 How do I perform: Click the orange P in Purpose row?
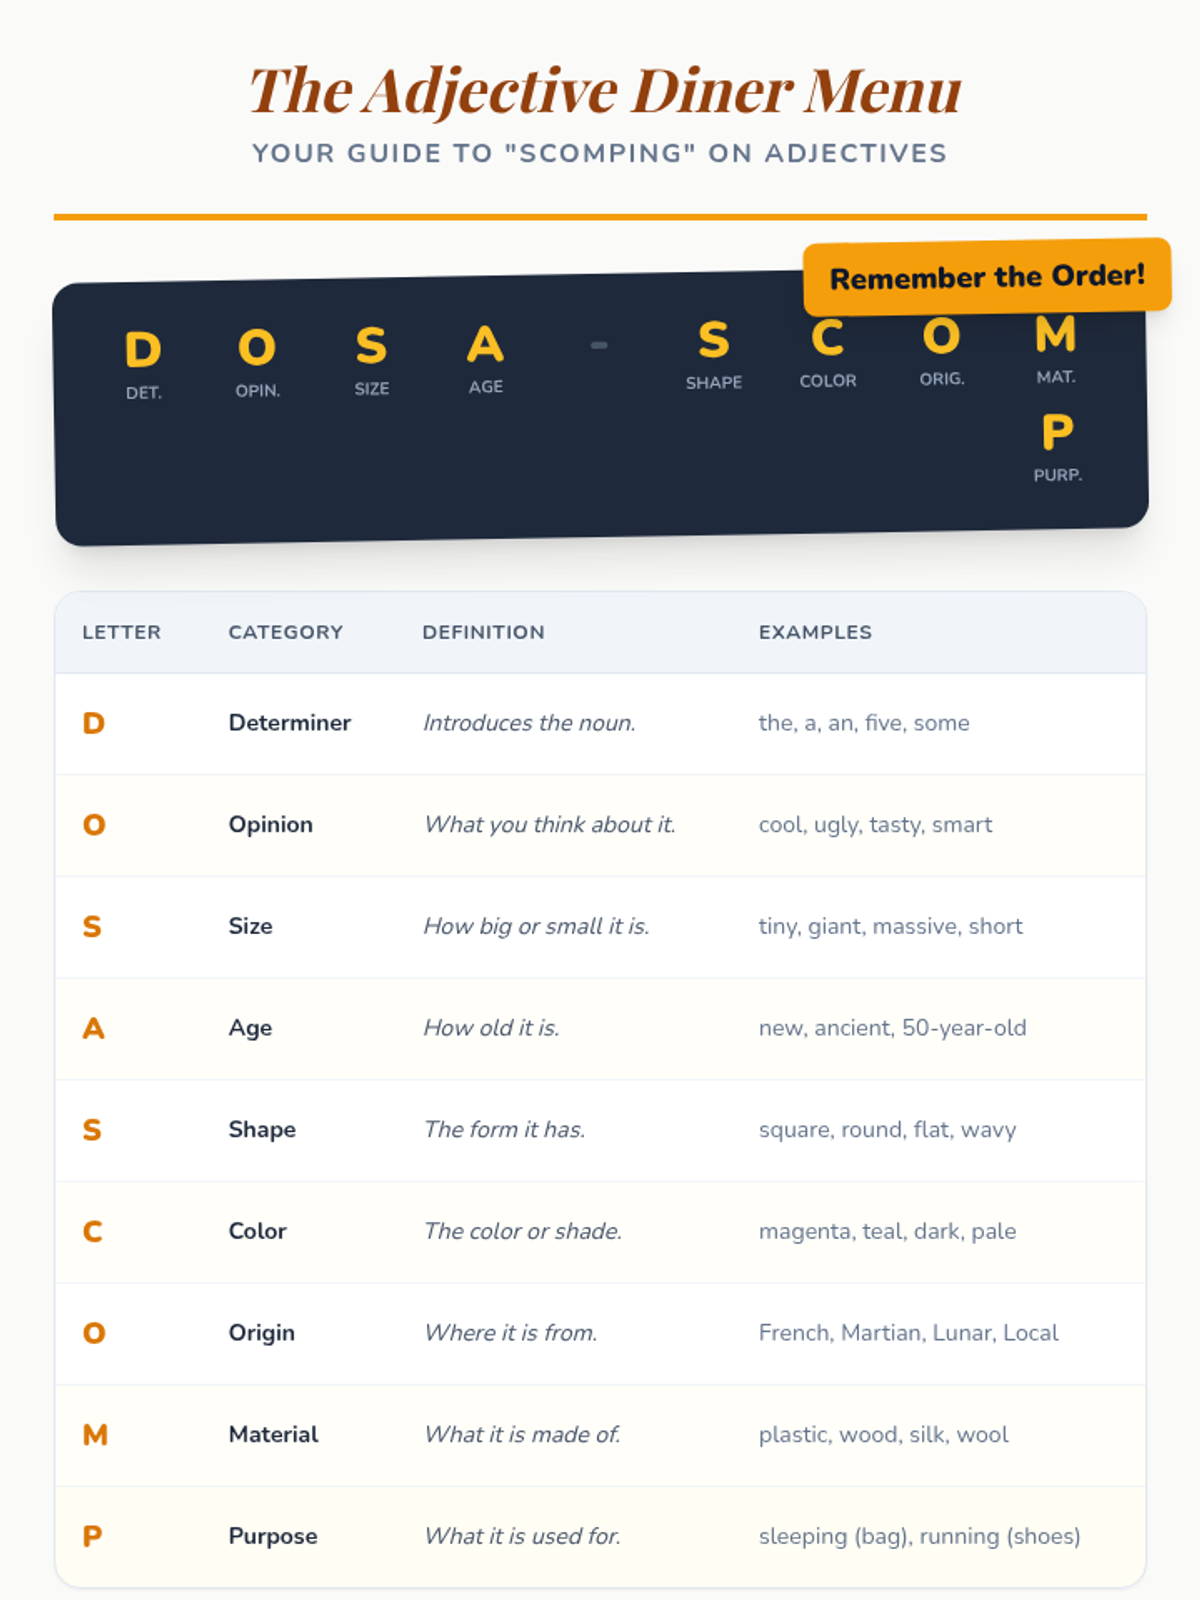[x=92, y=1536]
